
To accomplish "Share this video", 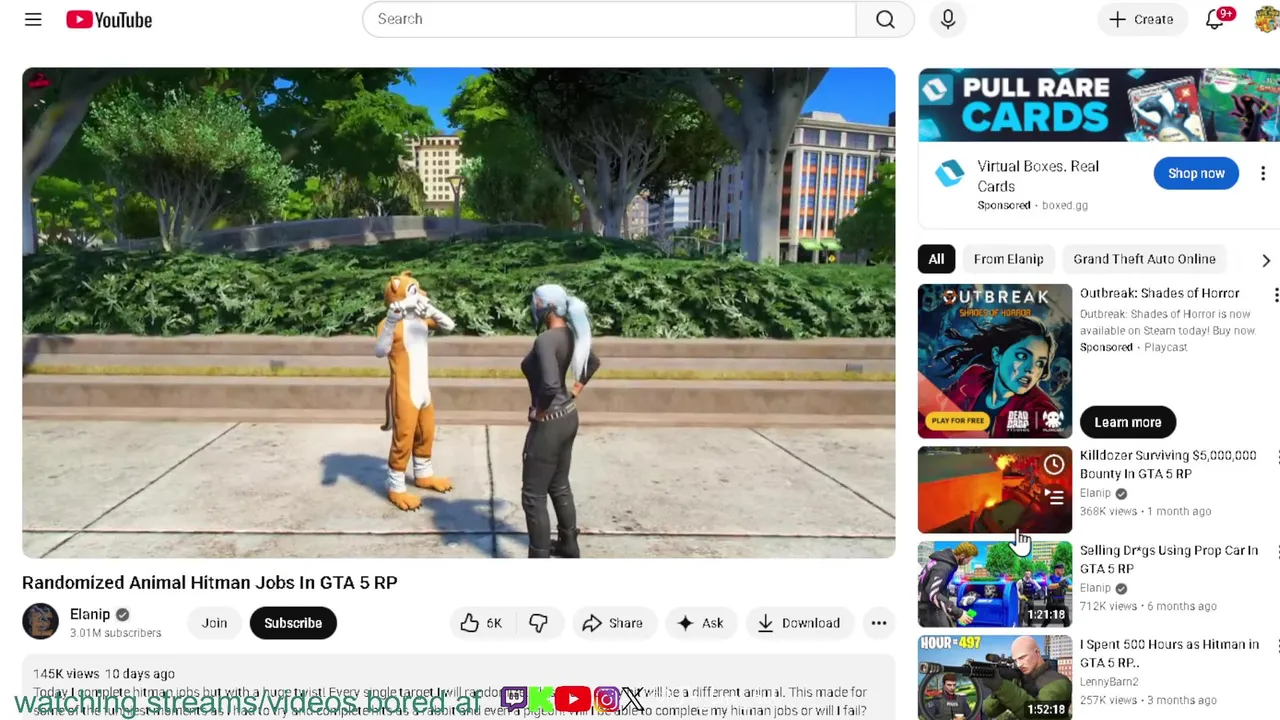I will 612,623.
